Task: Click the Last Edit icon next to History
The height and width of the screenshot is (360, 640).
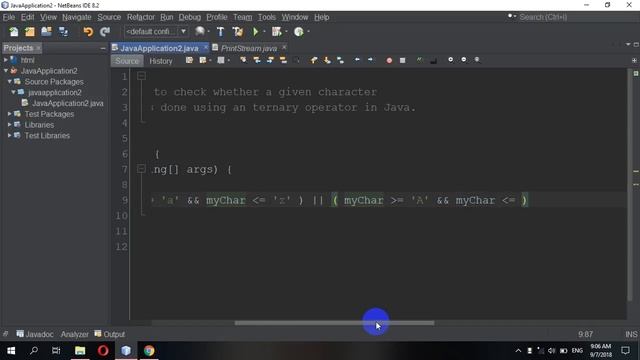Action: pos(189,60)
